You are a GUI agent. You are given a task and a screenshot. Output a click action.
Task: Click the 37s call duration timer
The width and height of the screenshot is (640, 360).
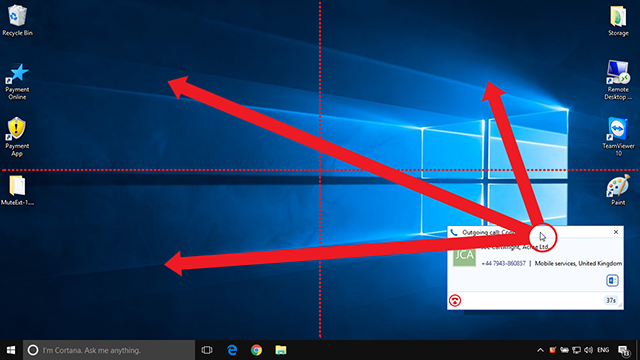pyautogui.click(x=611, y=300)
